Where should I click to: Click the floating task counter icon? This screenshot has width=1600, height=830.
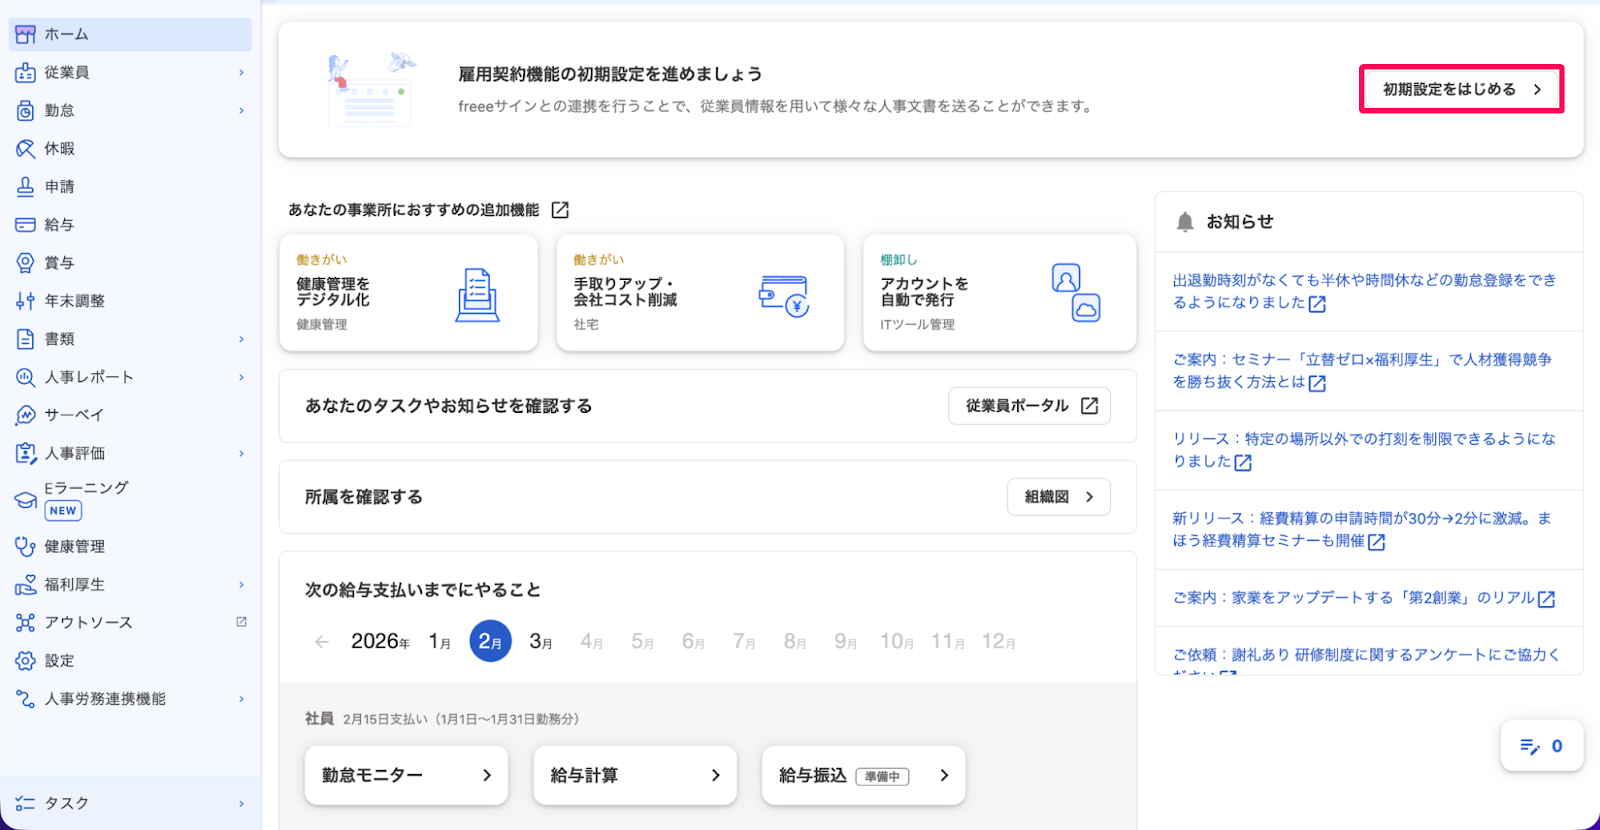pos(1530,746)
